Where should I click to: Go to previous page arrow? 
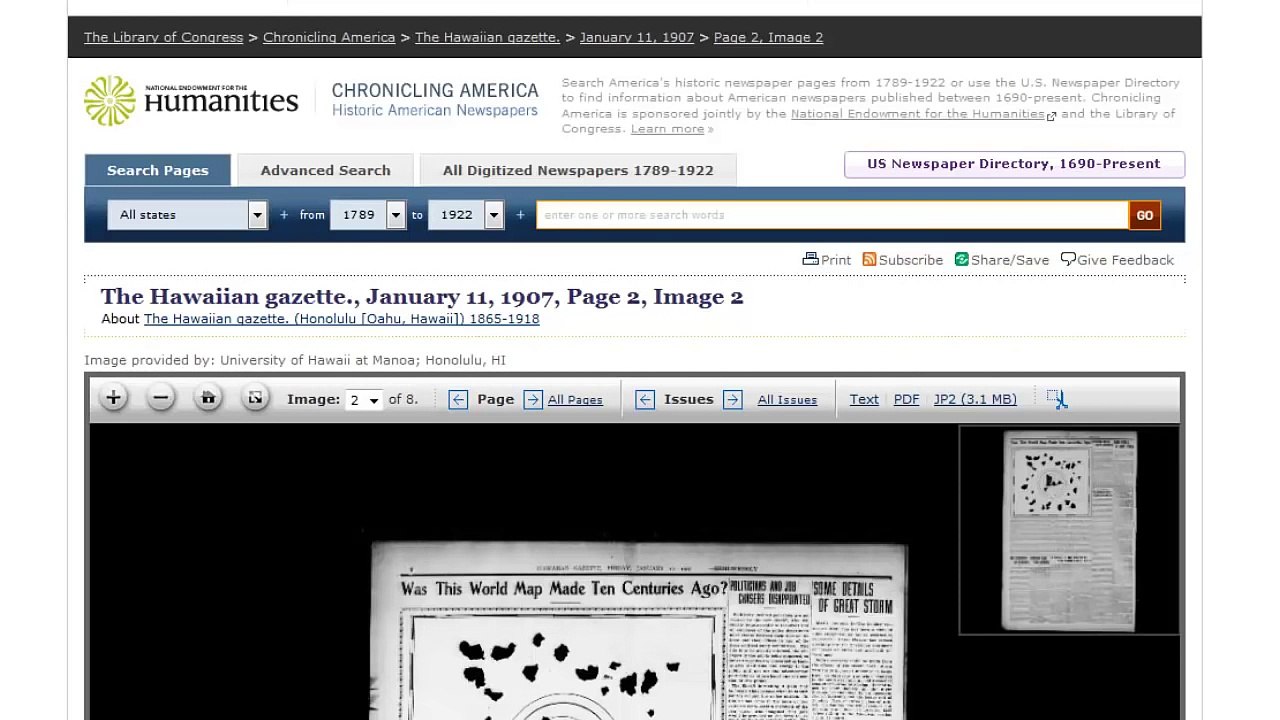[458, 399]
